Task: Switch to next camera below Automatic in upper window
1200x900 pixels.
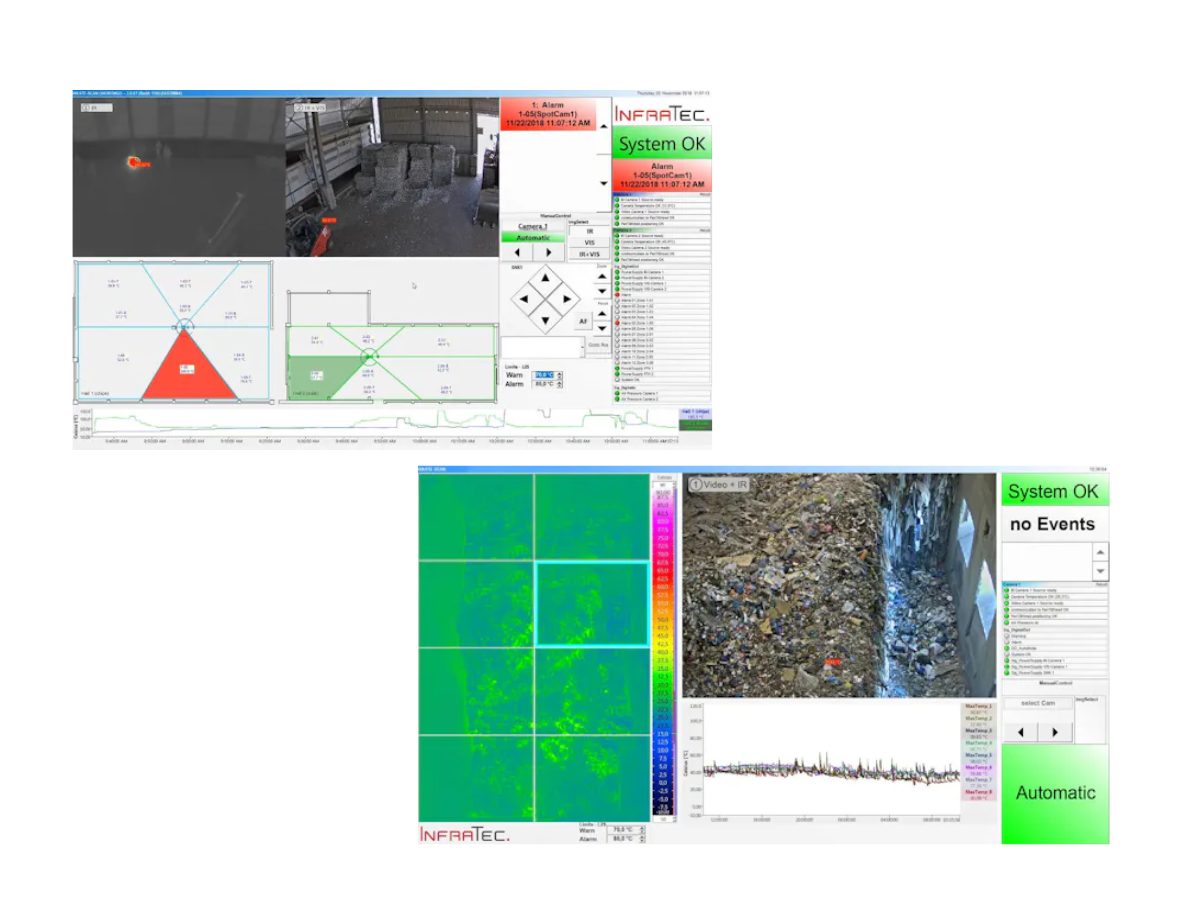Action: (x=548, y=252)
